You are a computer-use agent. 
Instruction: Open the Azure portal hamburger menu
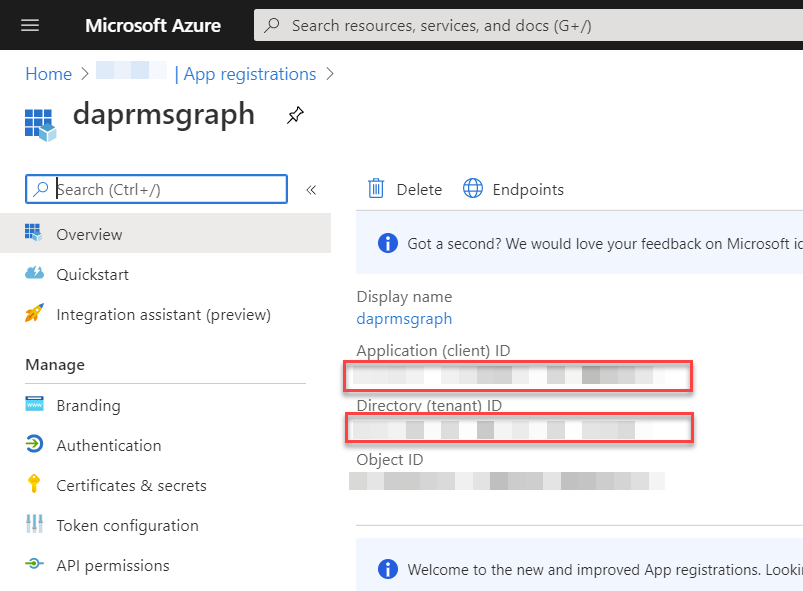30,25
